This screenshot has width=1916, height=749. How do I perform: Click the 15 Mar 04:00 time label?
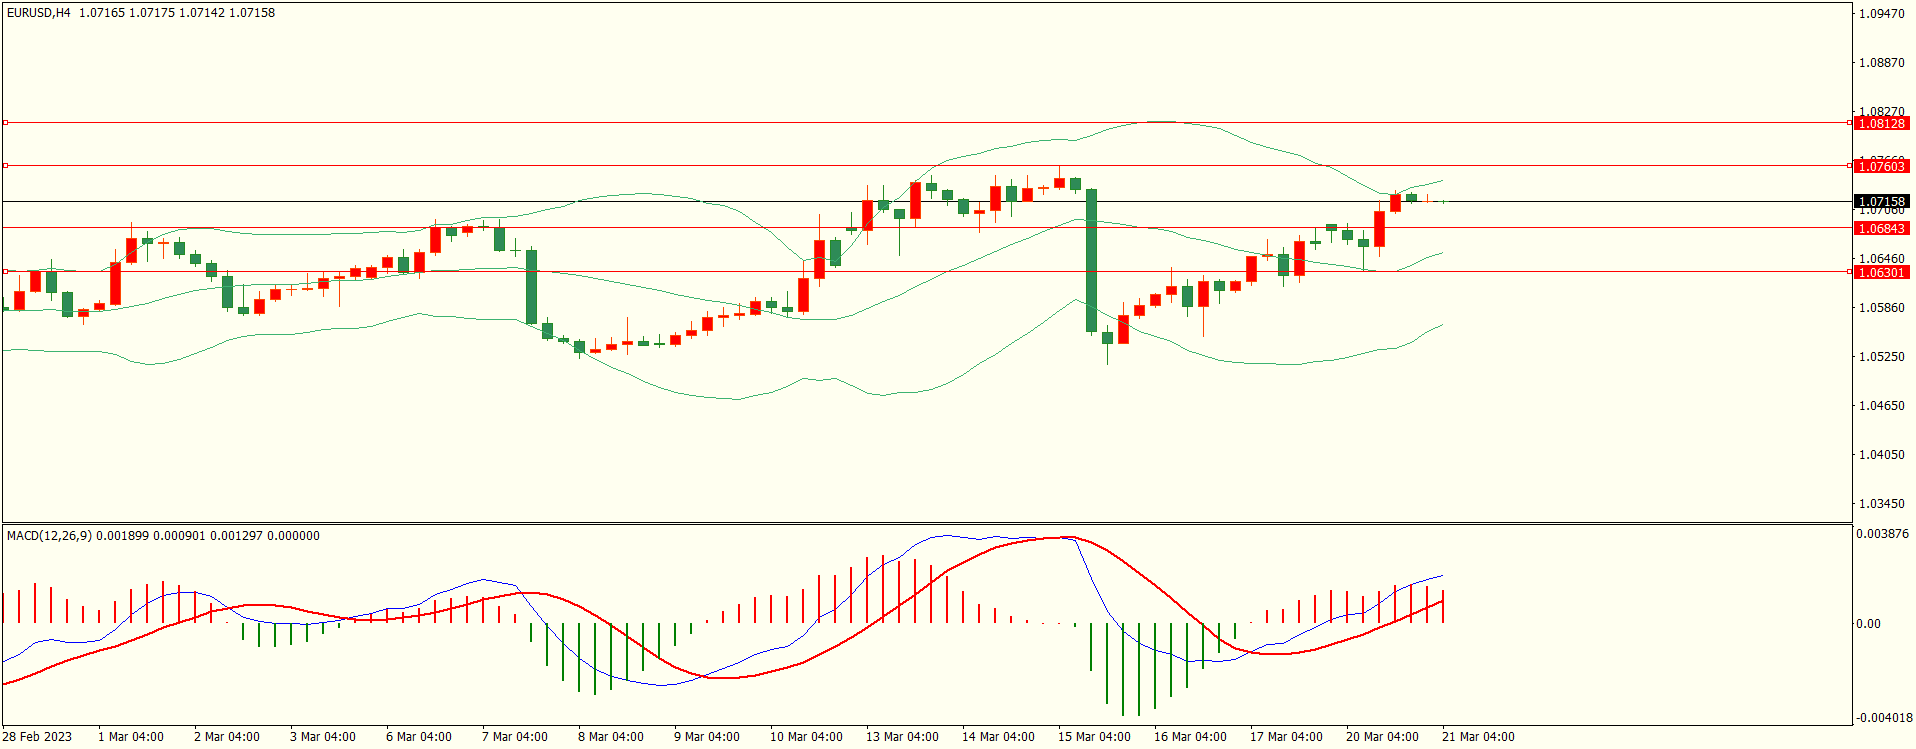[x=1094, y=737]
